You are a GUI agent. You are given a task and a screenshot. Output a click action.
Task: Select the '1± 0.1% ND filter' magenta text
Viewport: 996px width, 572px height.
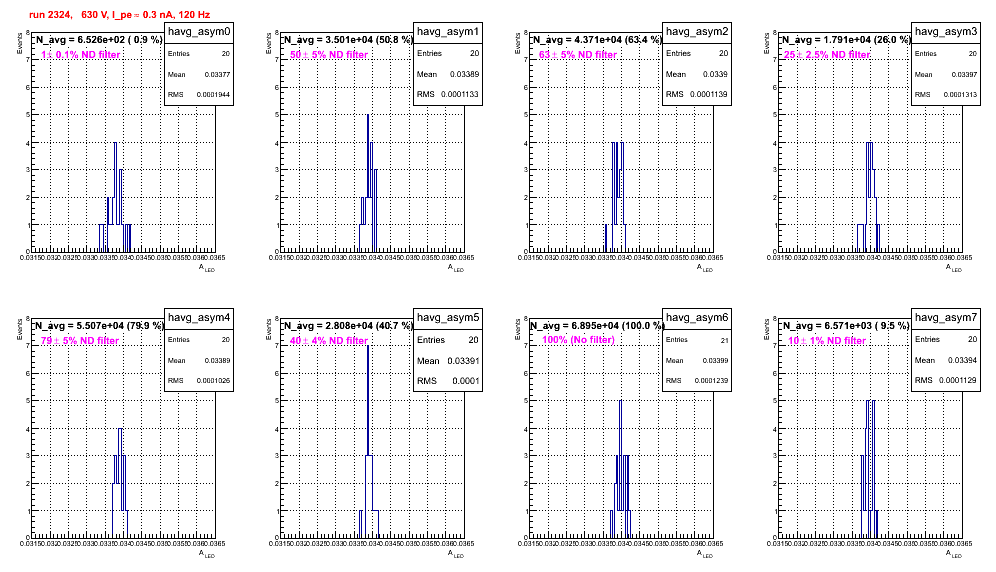click(x=81, y=55)
